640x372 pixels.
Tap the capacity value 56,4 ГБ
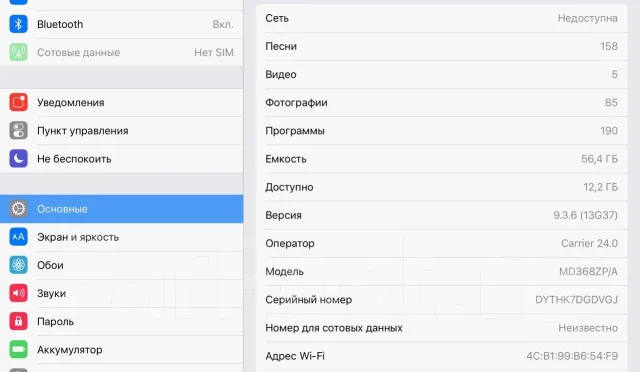click(599, 159)
